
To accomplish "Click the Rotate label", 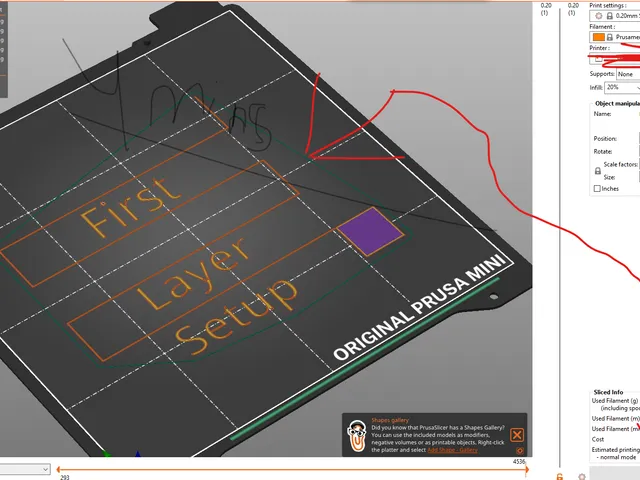I will (602, 151).
